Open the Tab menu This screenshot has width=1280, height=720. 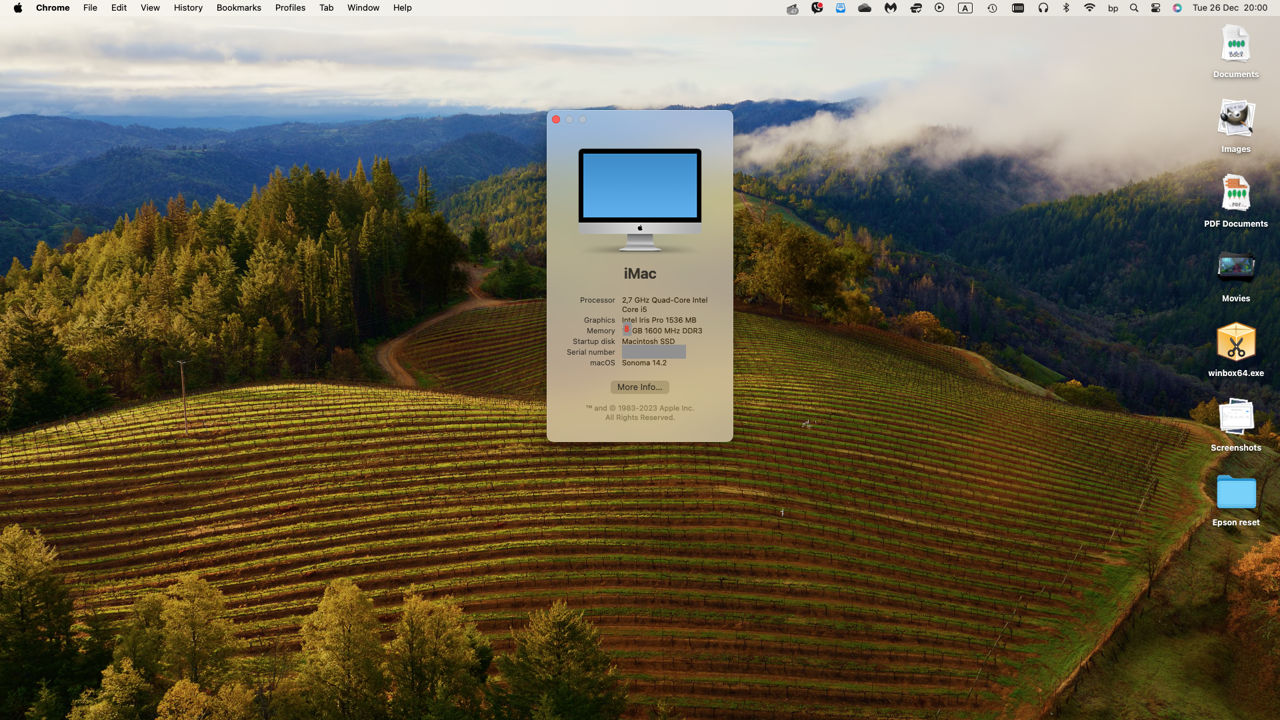click(326, 7)
